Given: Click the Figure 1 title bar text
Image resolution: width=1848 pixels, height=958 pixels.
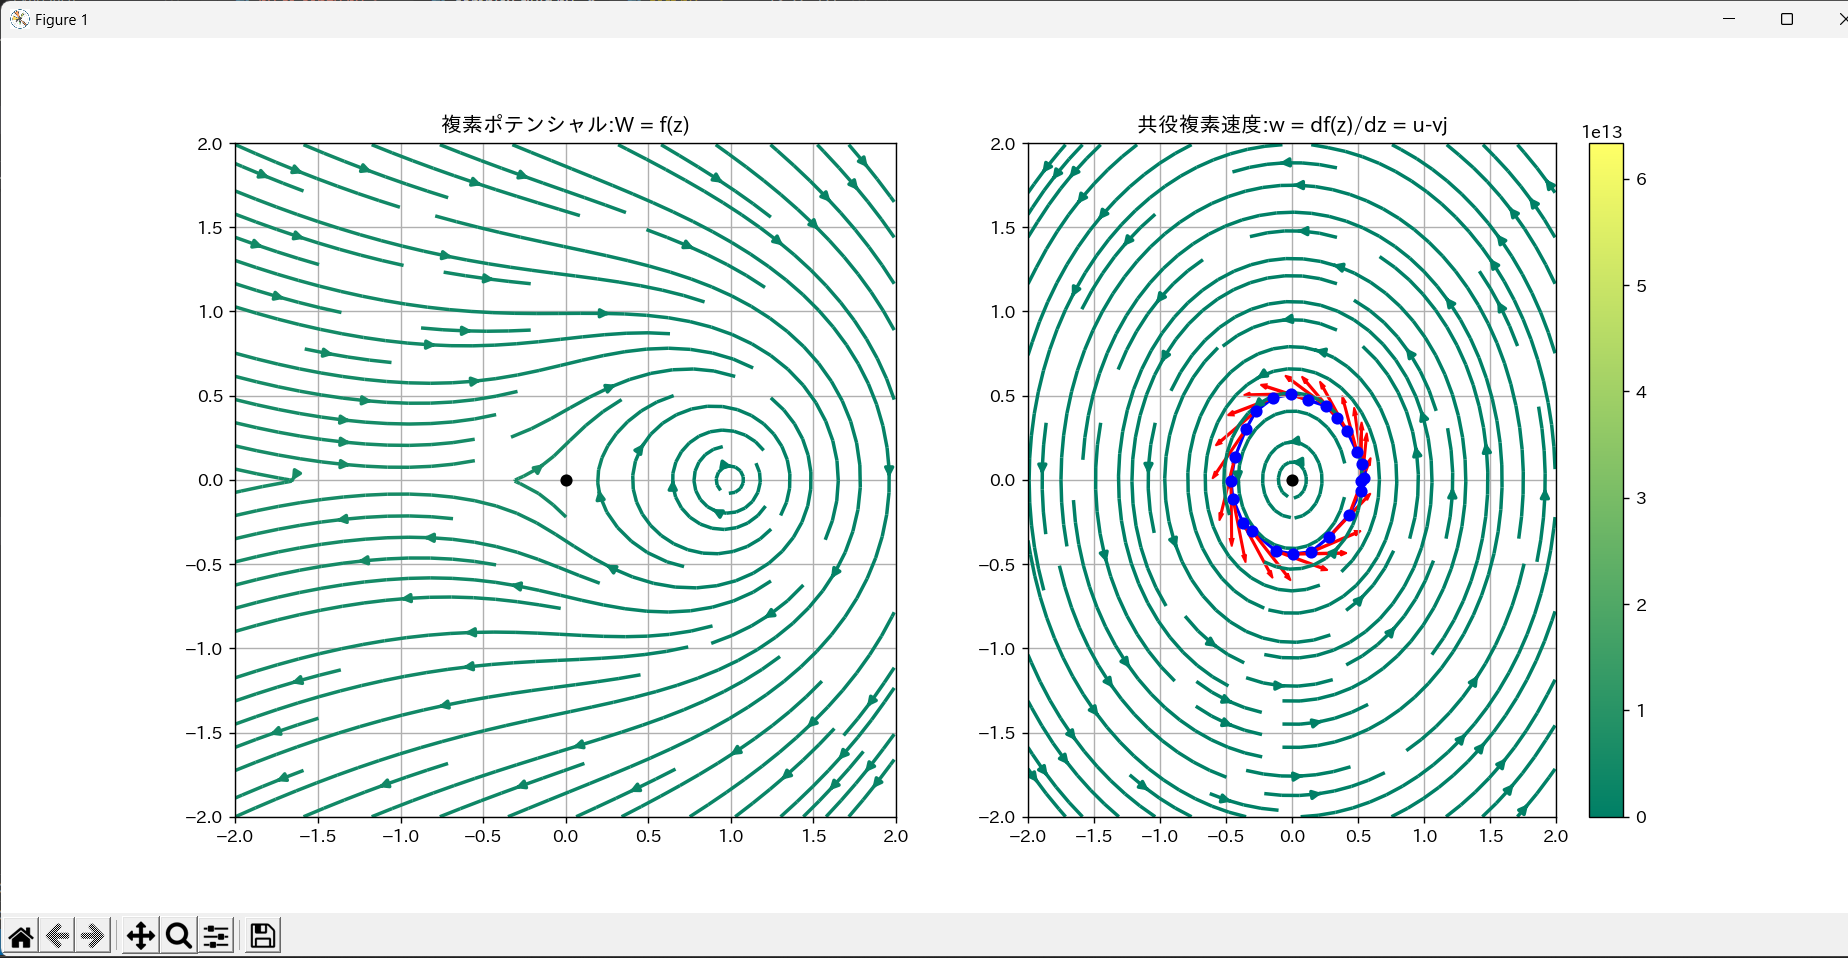Looking at the screenshot, I should (x=60, y=19).
